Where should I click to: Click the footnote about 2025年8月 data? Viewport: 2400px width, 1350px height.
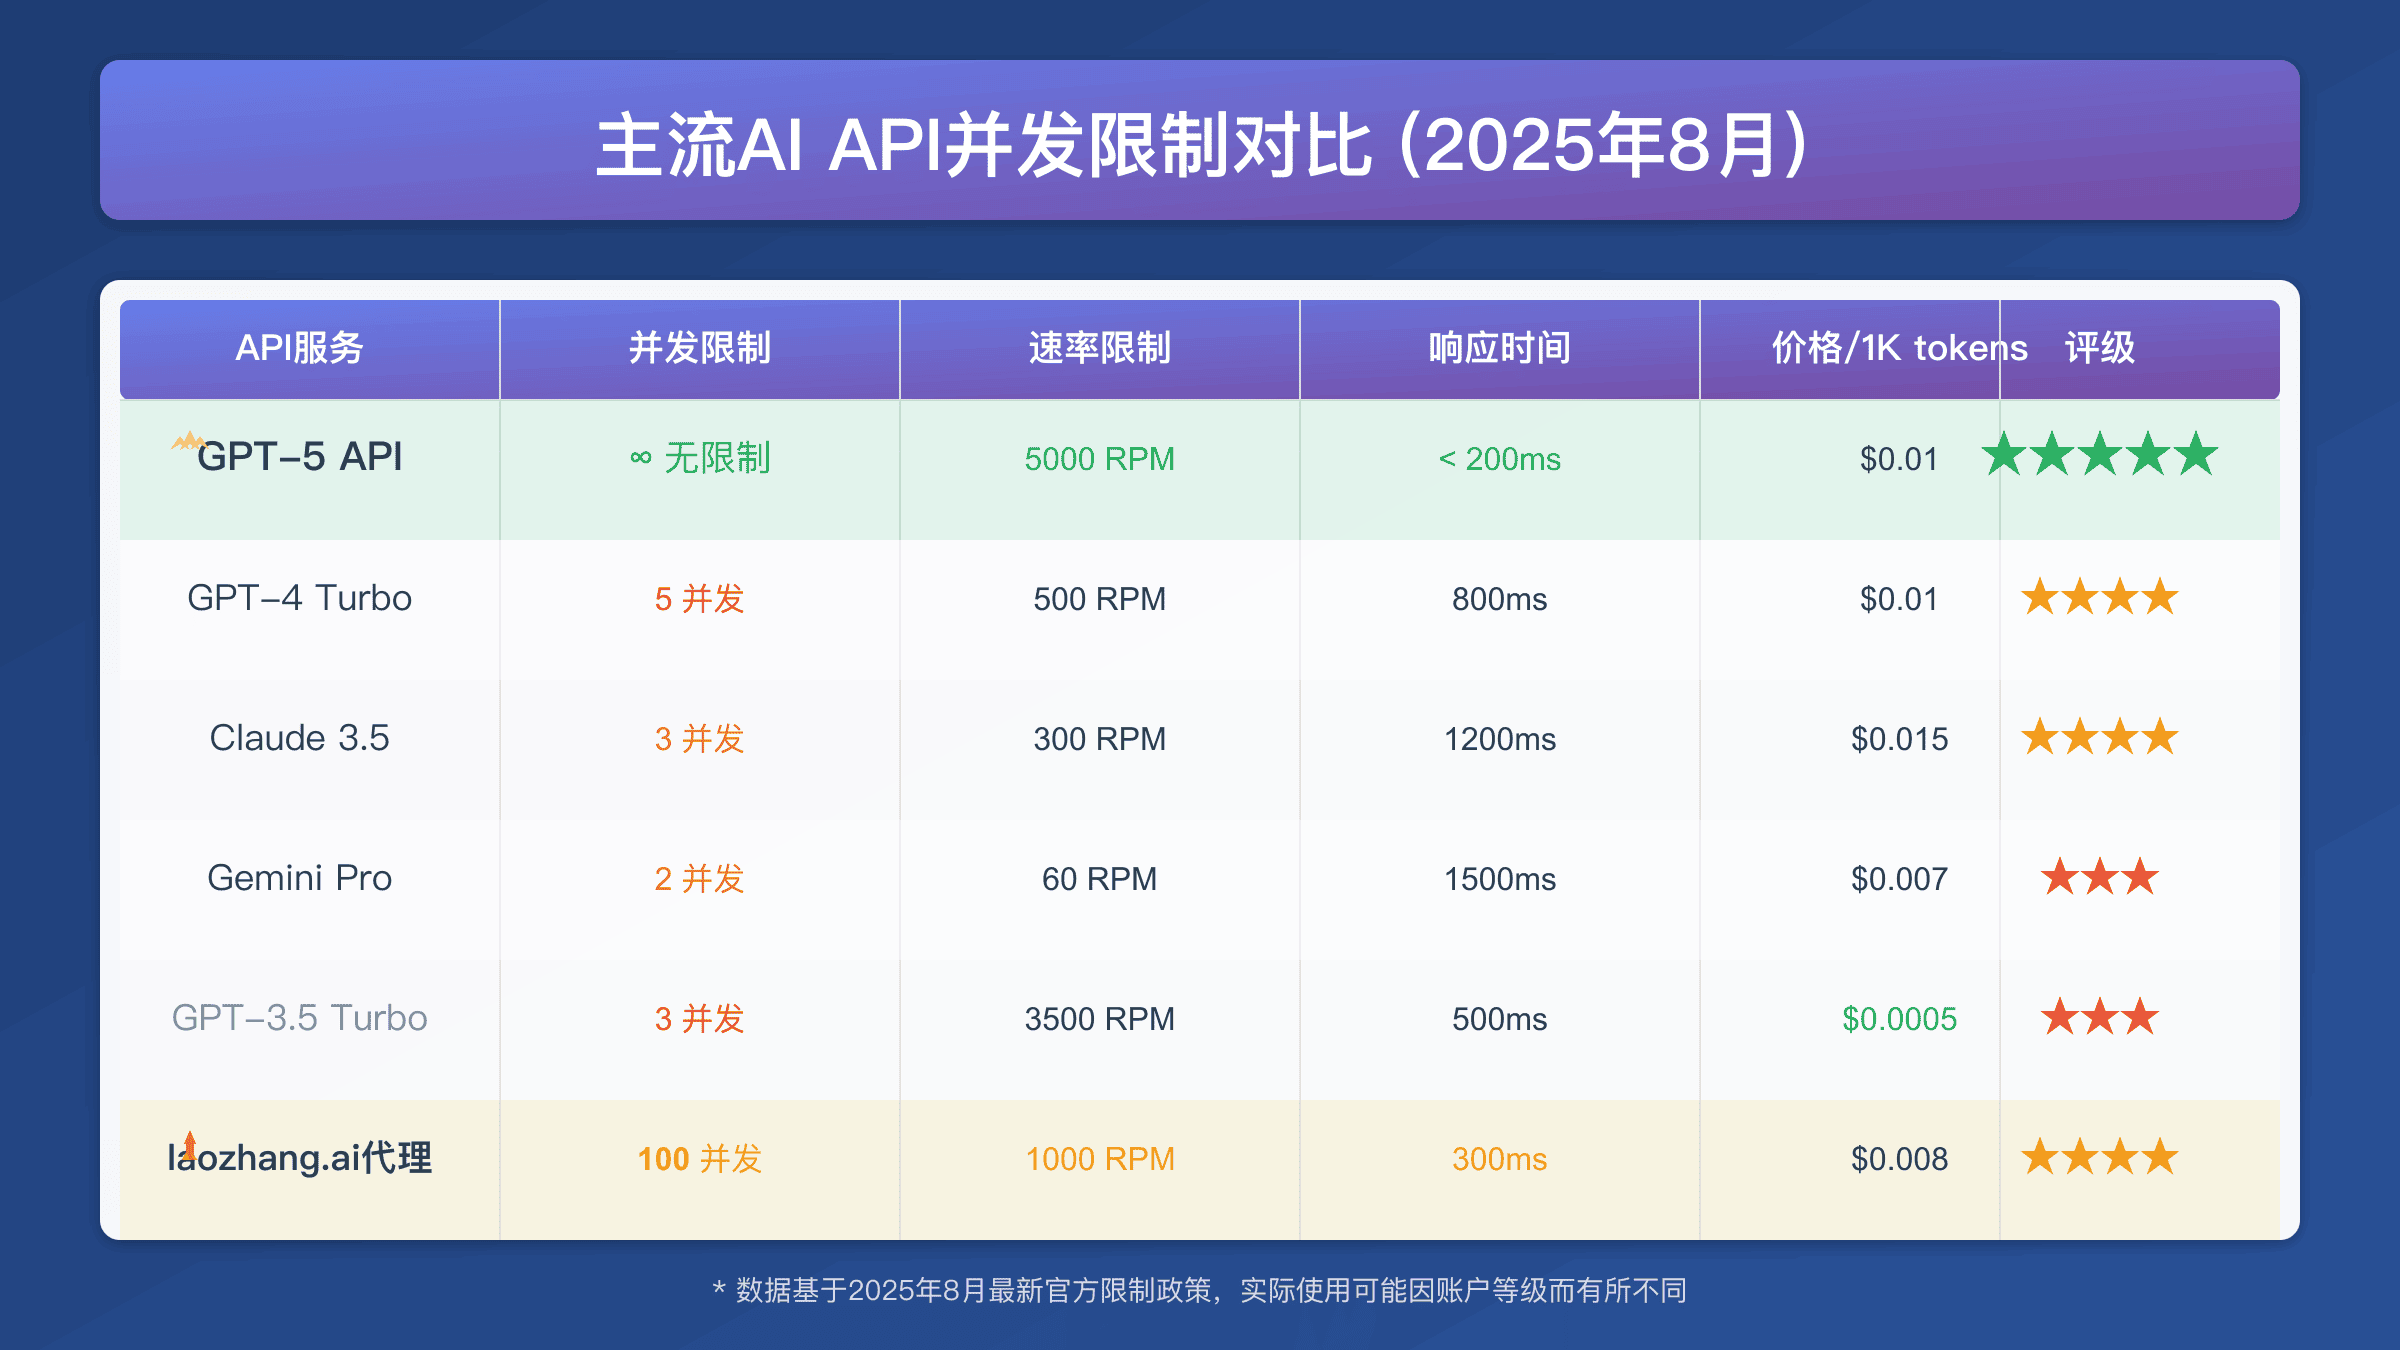pyautogui.click(x=1200, y=1290)
